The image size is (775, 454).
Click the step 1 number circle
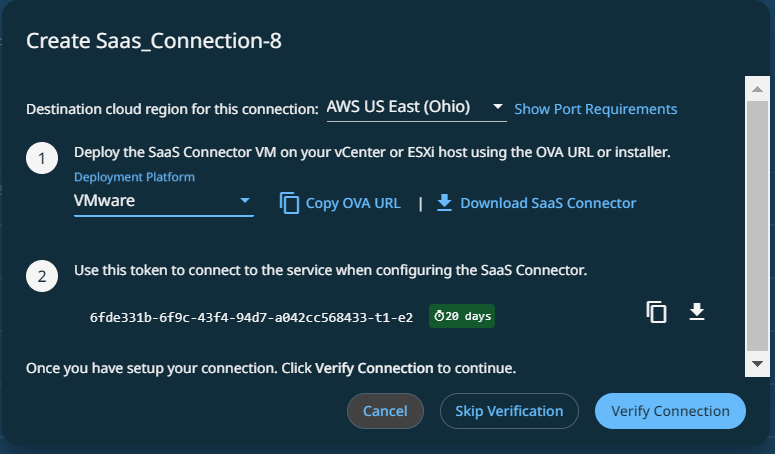coord(41,160)
